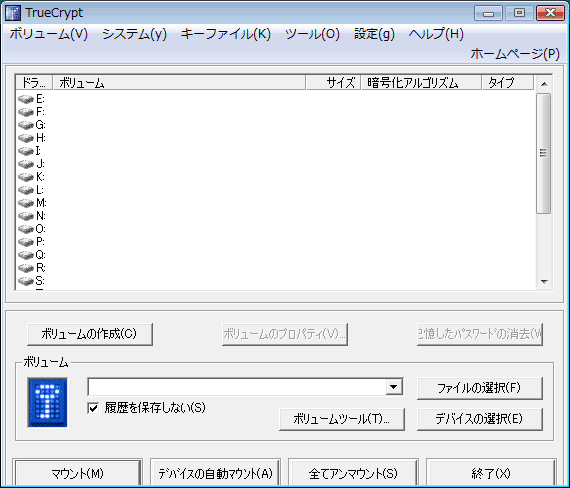Click the ボリュームの作成(C) button
The image size is (570, 488).
click(x=90, y=334)
